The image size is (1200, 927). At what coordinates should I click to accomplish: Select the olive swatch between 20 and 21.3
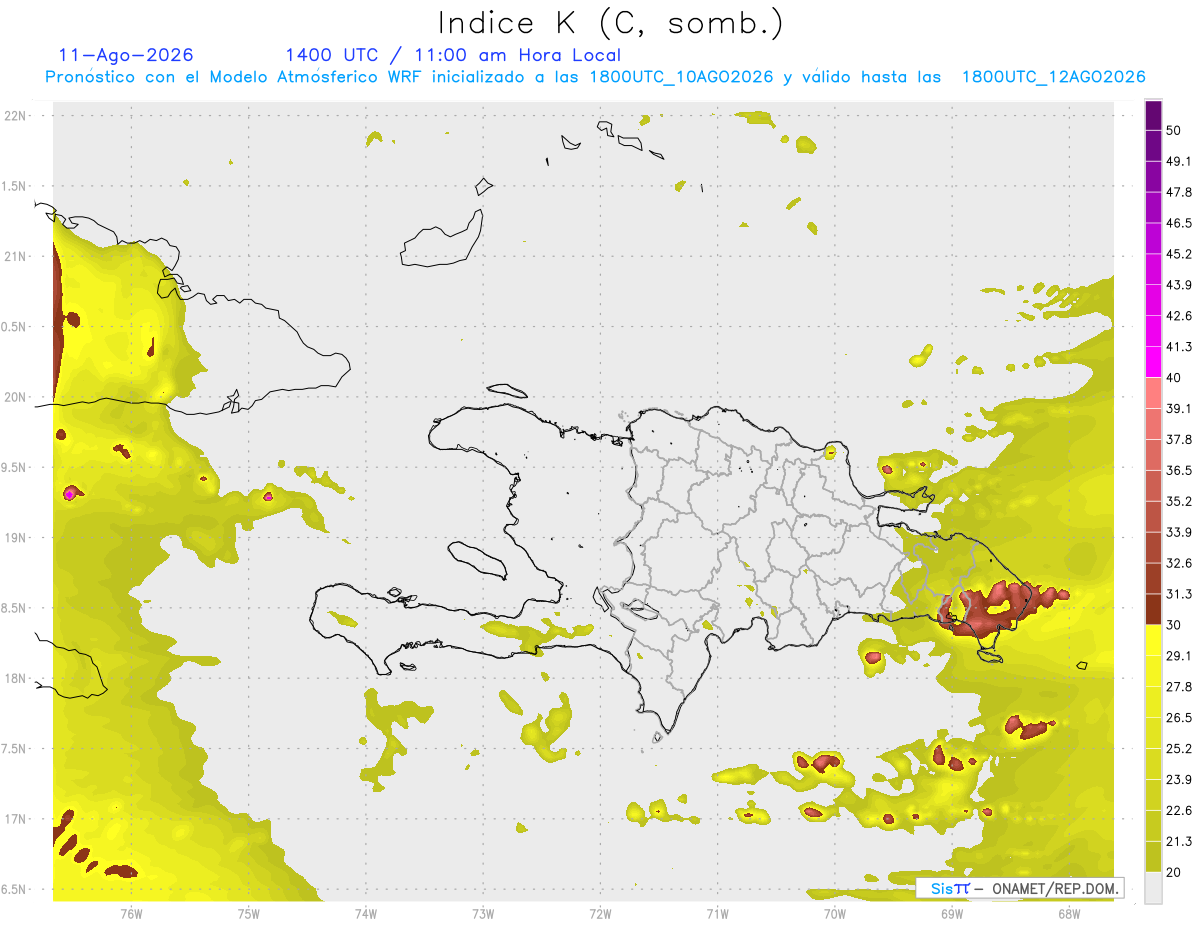(x=1153, y=857)
